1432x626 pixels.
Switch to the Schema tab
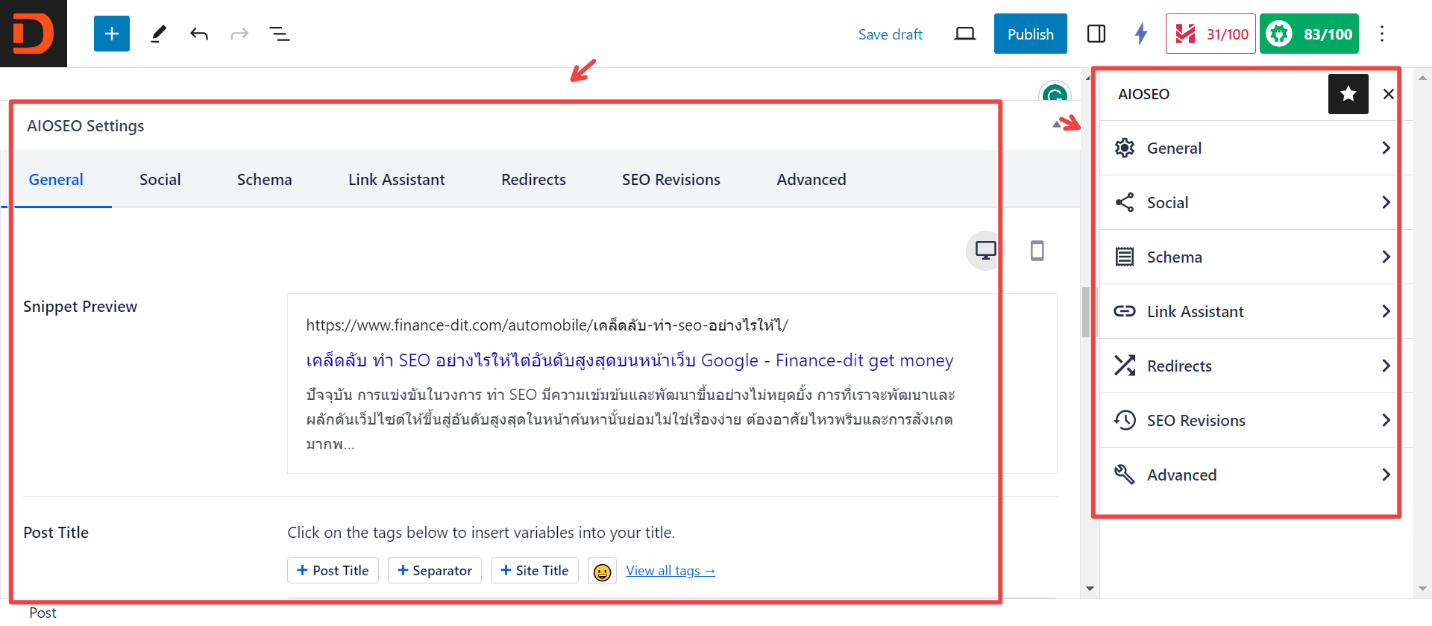265,180
